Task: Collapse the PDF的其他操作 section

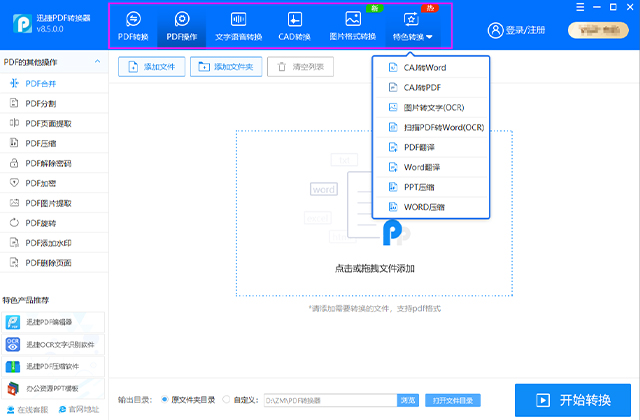Action: [x=97, y=62]
